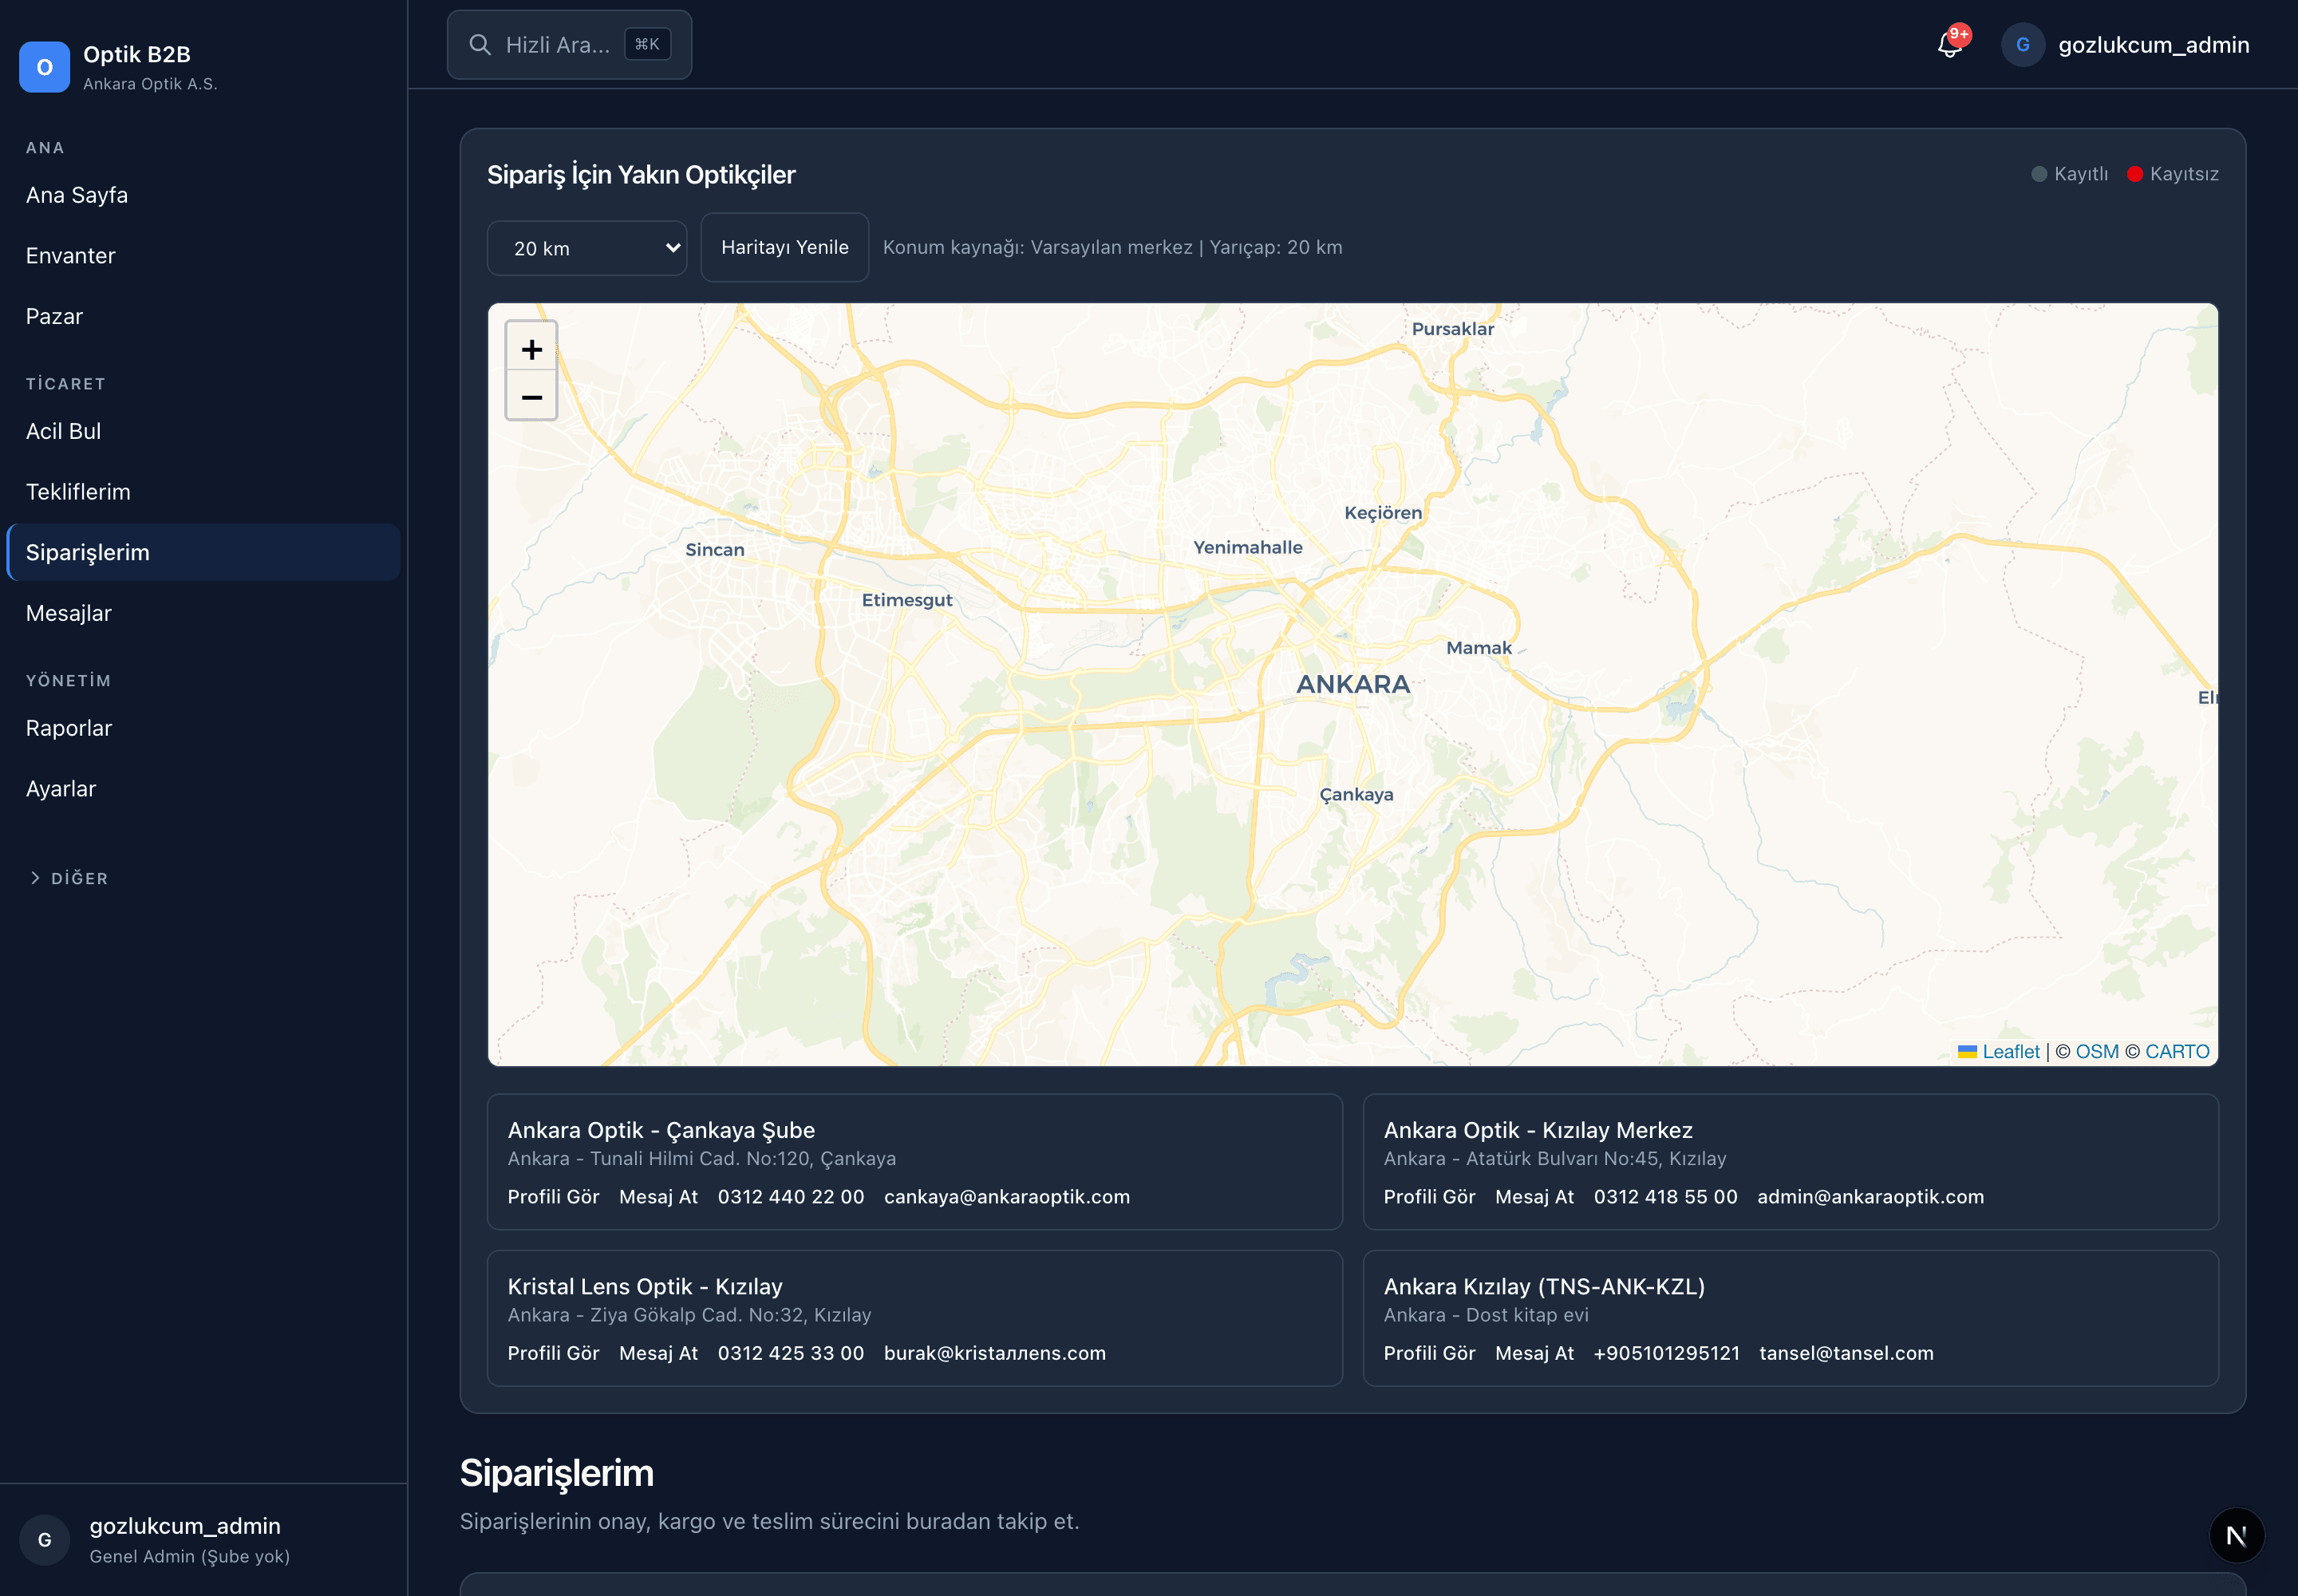Click the Pursaklar label on the map
Viewport: 2298px width, 1596px height.
[1452, 329]
